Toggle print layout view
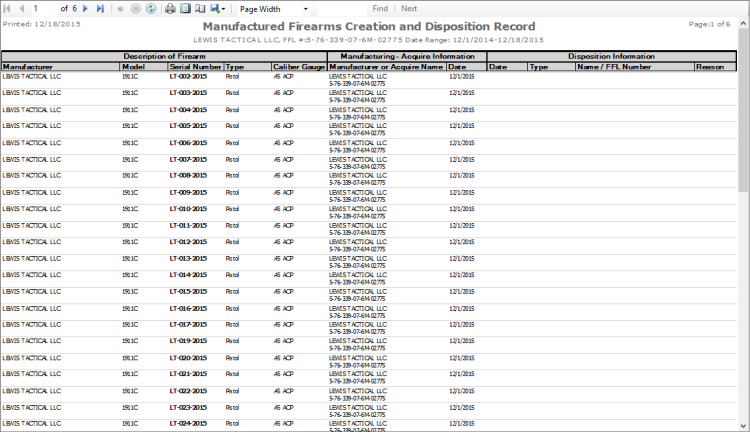 185,9
